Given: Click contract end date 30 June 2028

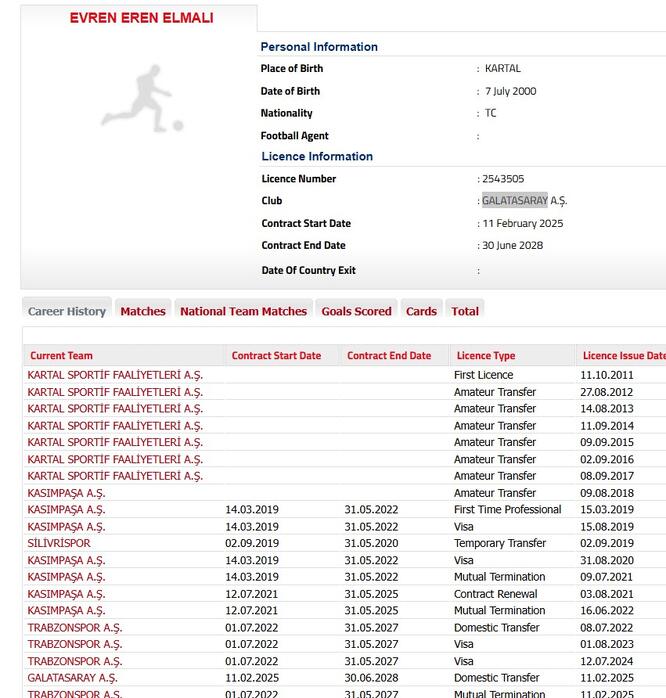Looking at the screenshot, I should point(513,245).
